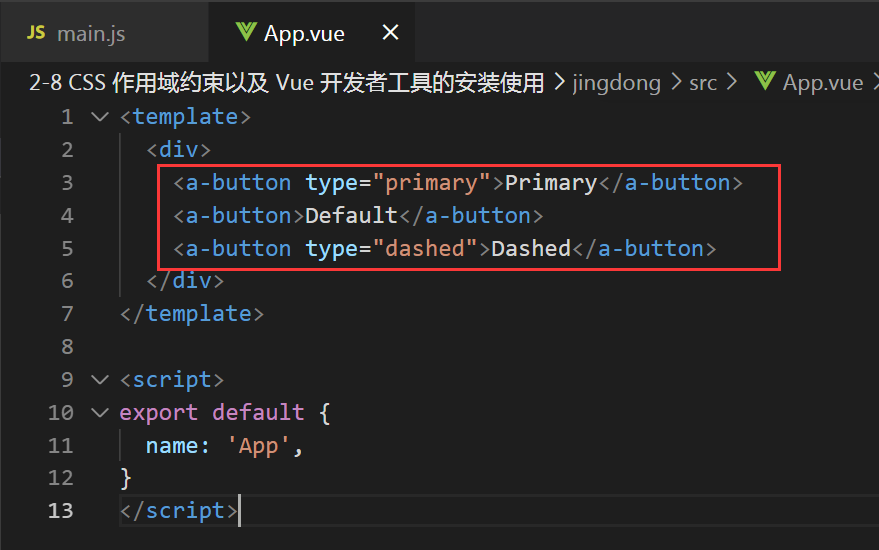The width and height of the screenshot is (879, 550).
Task: Select the App.vue editor tab
Action: pyautogui.click(x=304, y=33)
